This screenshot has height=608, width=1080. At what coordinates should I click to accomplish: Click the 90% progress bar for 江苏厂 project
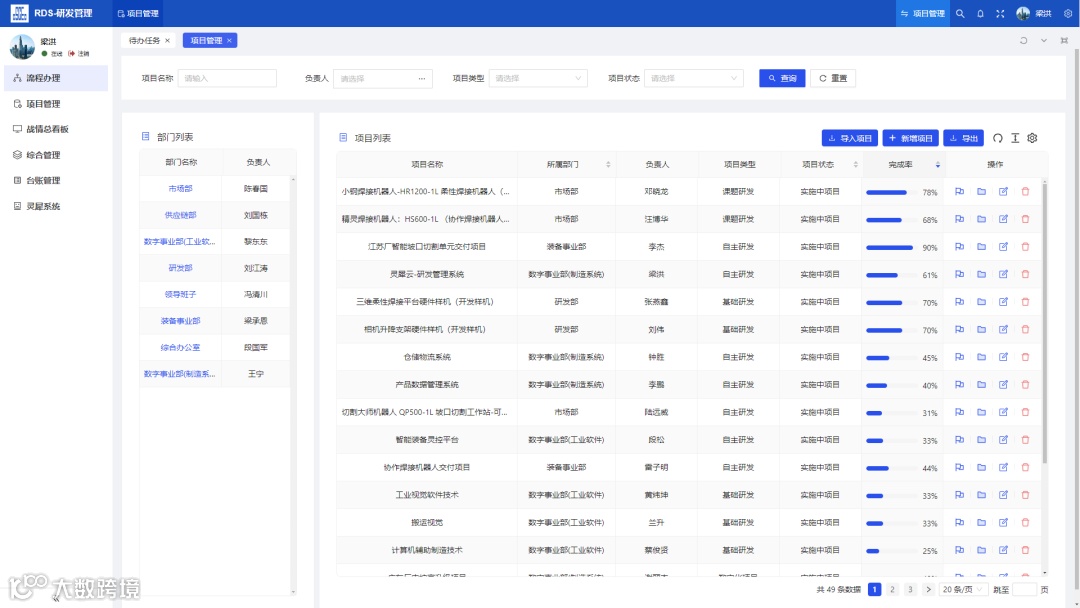(892, 247)
